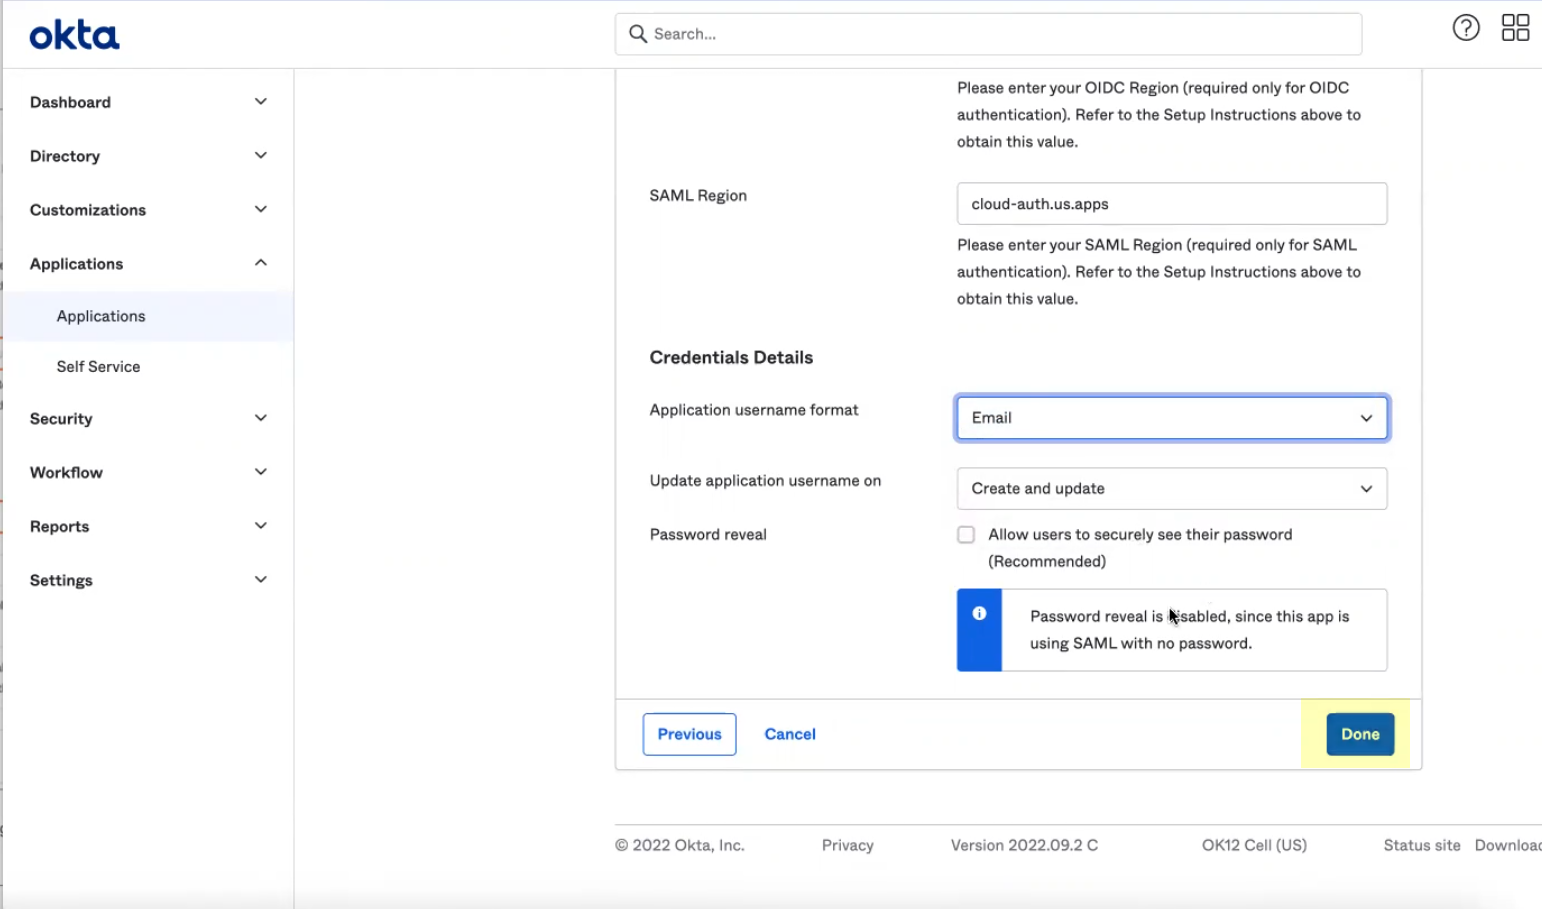Click the SAML Region label
Viewport: 1542px width, 909px height.
(698, 196)
